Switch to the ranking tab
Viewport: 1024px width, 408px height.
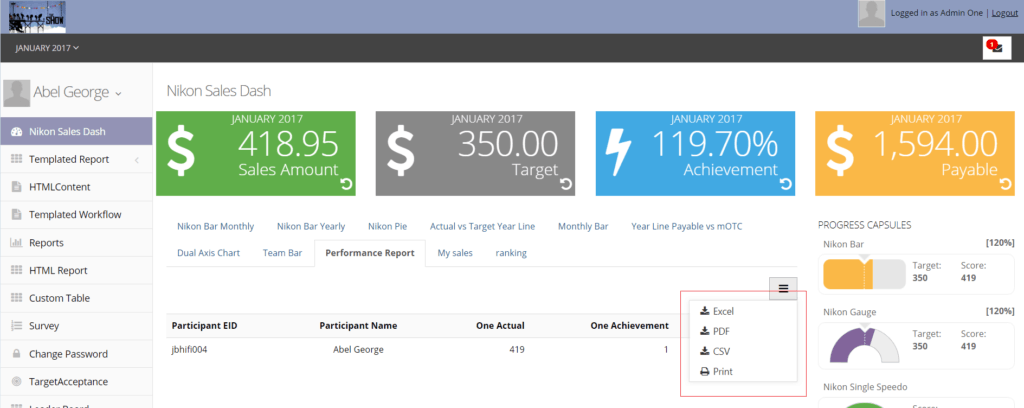coord(511,253)
